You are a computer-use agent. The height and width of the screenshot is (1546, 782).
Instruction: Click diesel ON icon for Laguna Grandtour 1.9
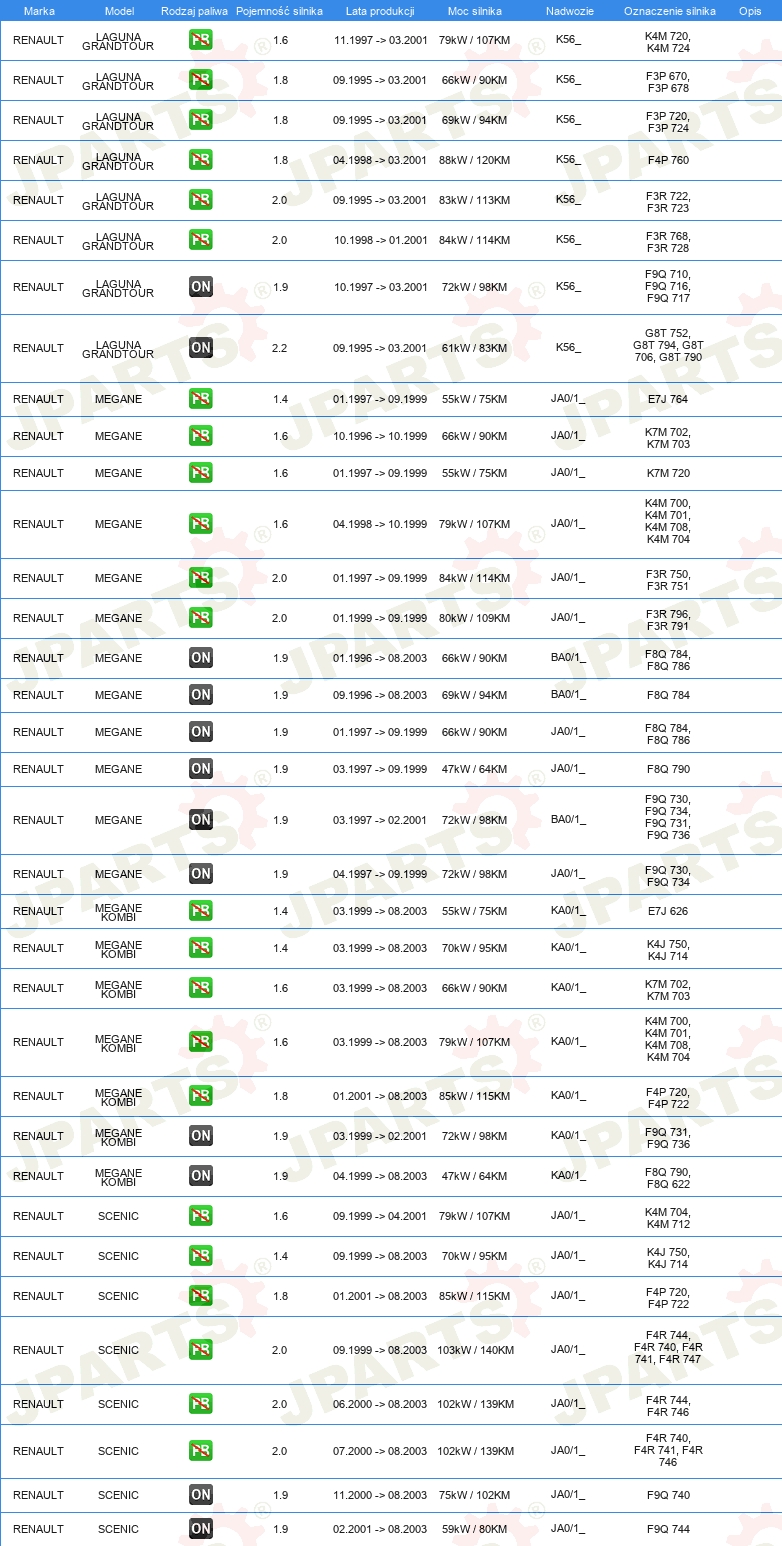(x=200, y=287)
